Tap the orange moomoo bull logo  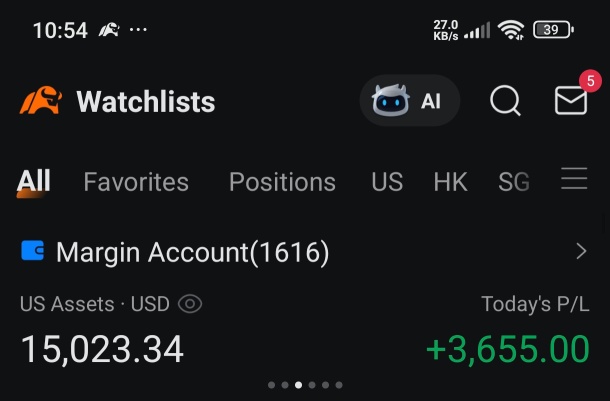pos(41,100)
